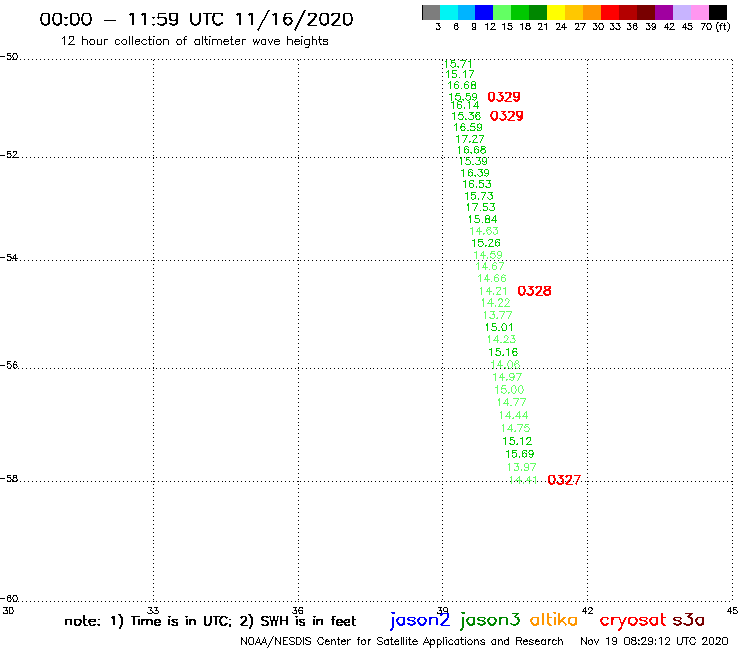This screenshot has height=650, width=740.
Task: Select the wave height value 14.67
Action: click(x=489, y=266)
